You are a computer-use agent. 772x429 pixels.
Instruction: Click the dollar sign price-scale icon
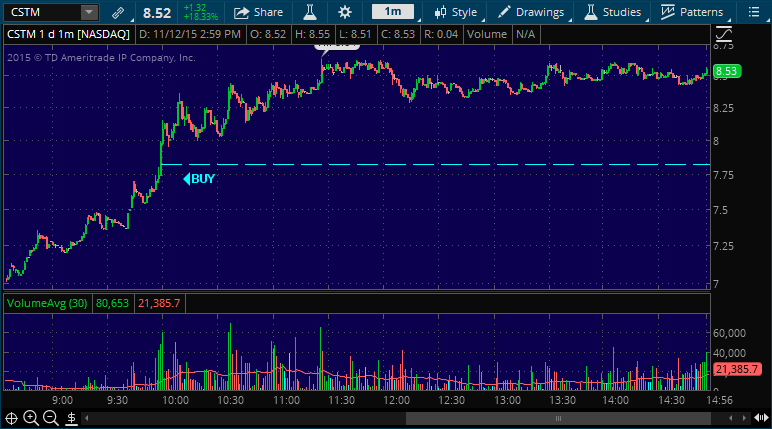pyautogui.click(x=71, y=418)
